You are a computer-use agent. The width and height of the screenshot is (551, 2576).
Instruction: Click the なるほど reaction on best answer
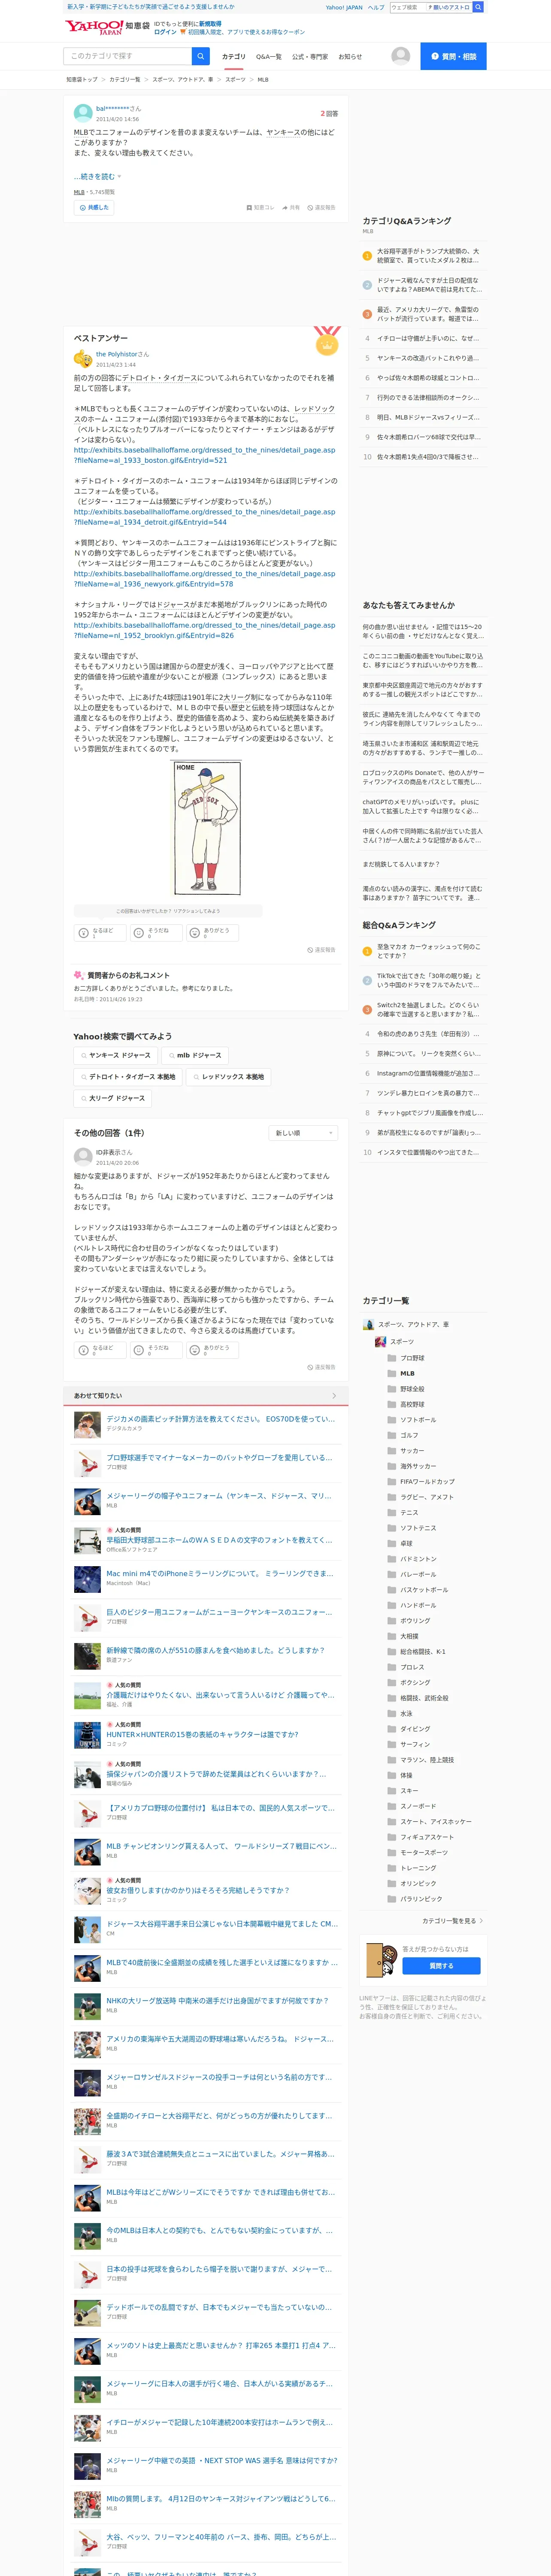(x=99, y=932)
